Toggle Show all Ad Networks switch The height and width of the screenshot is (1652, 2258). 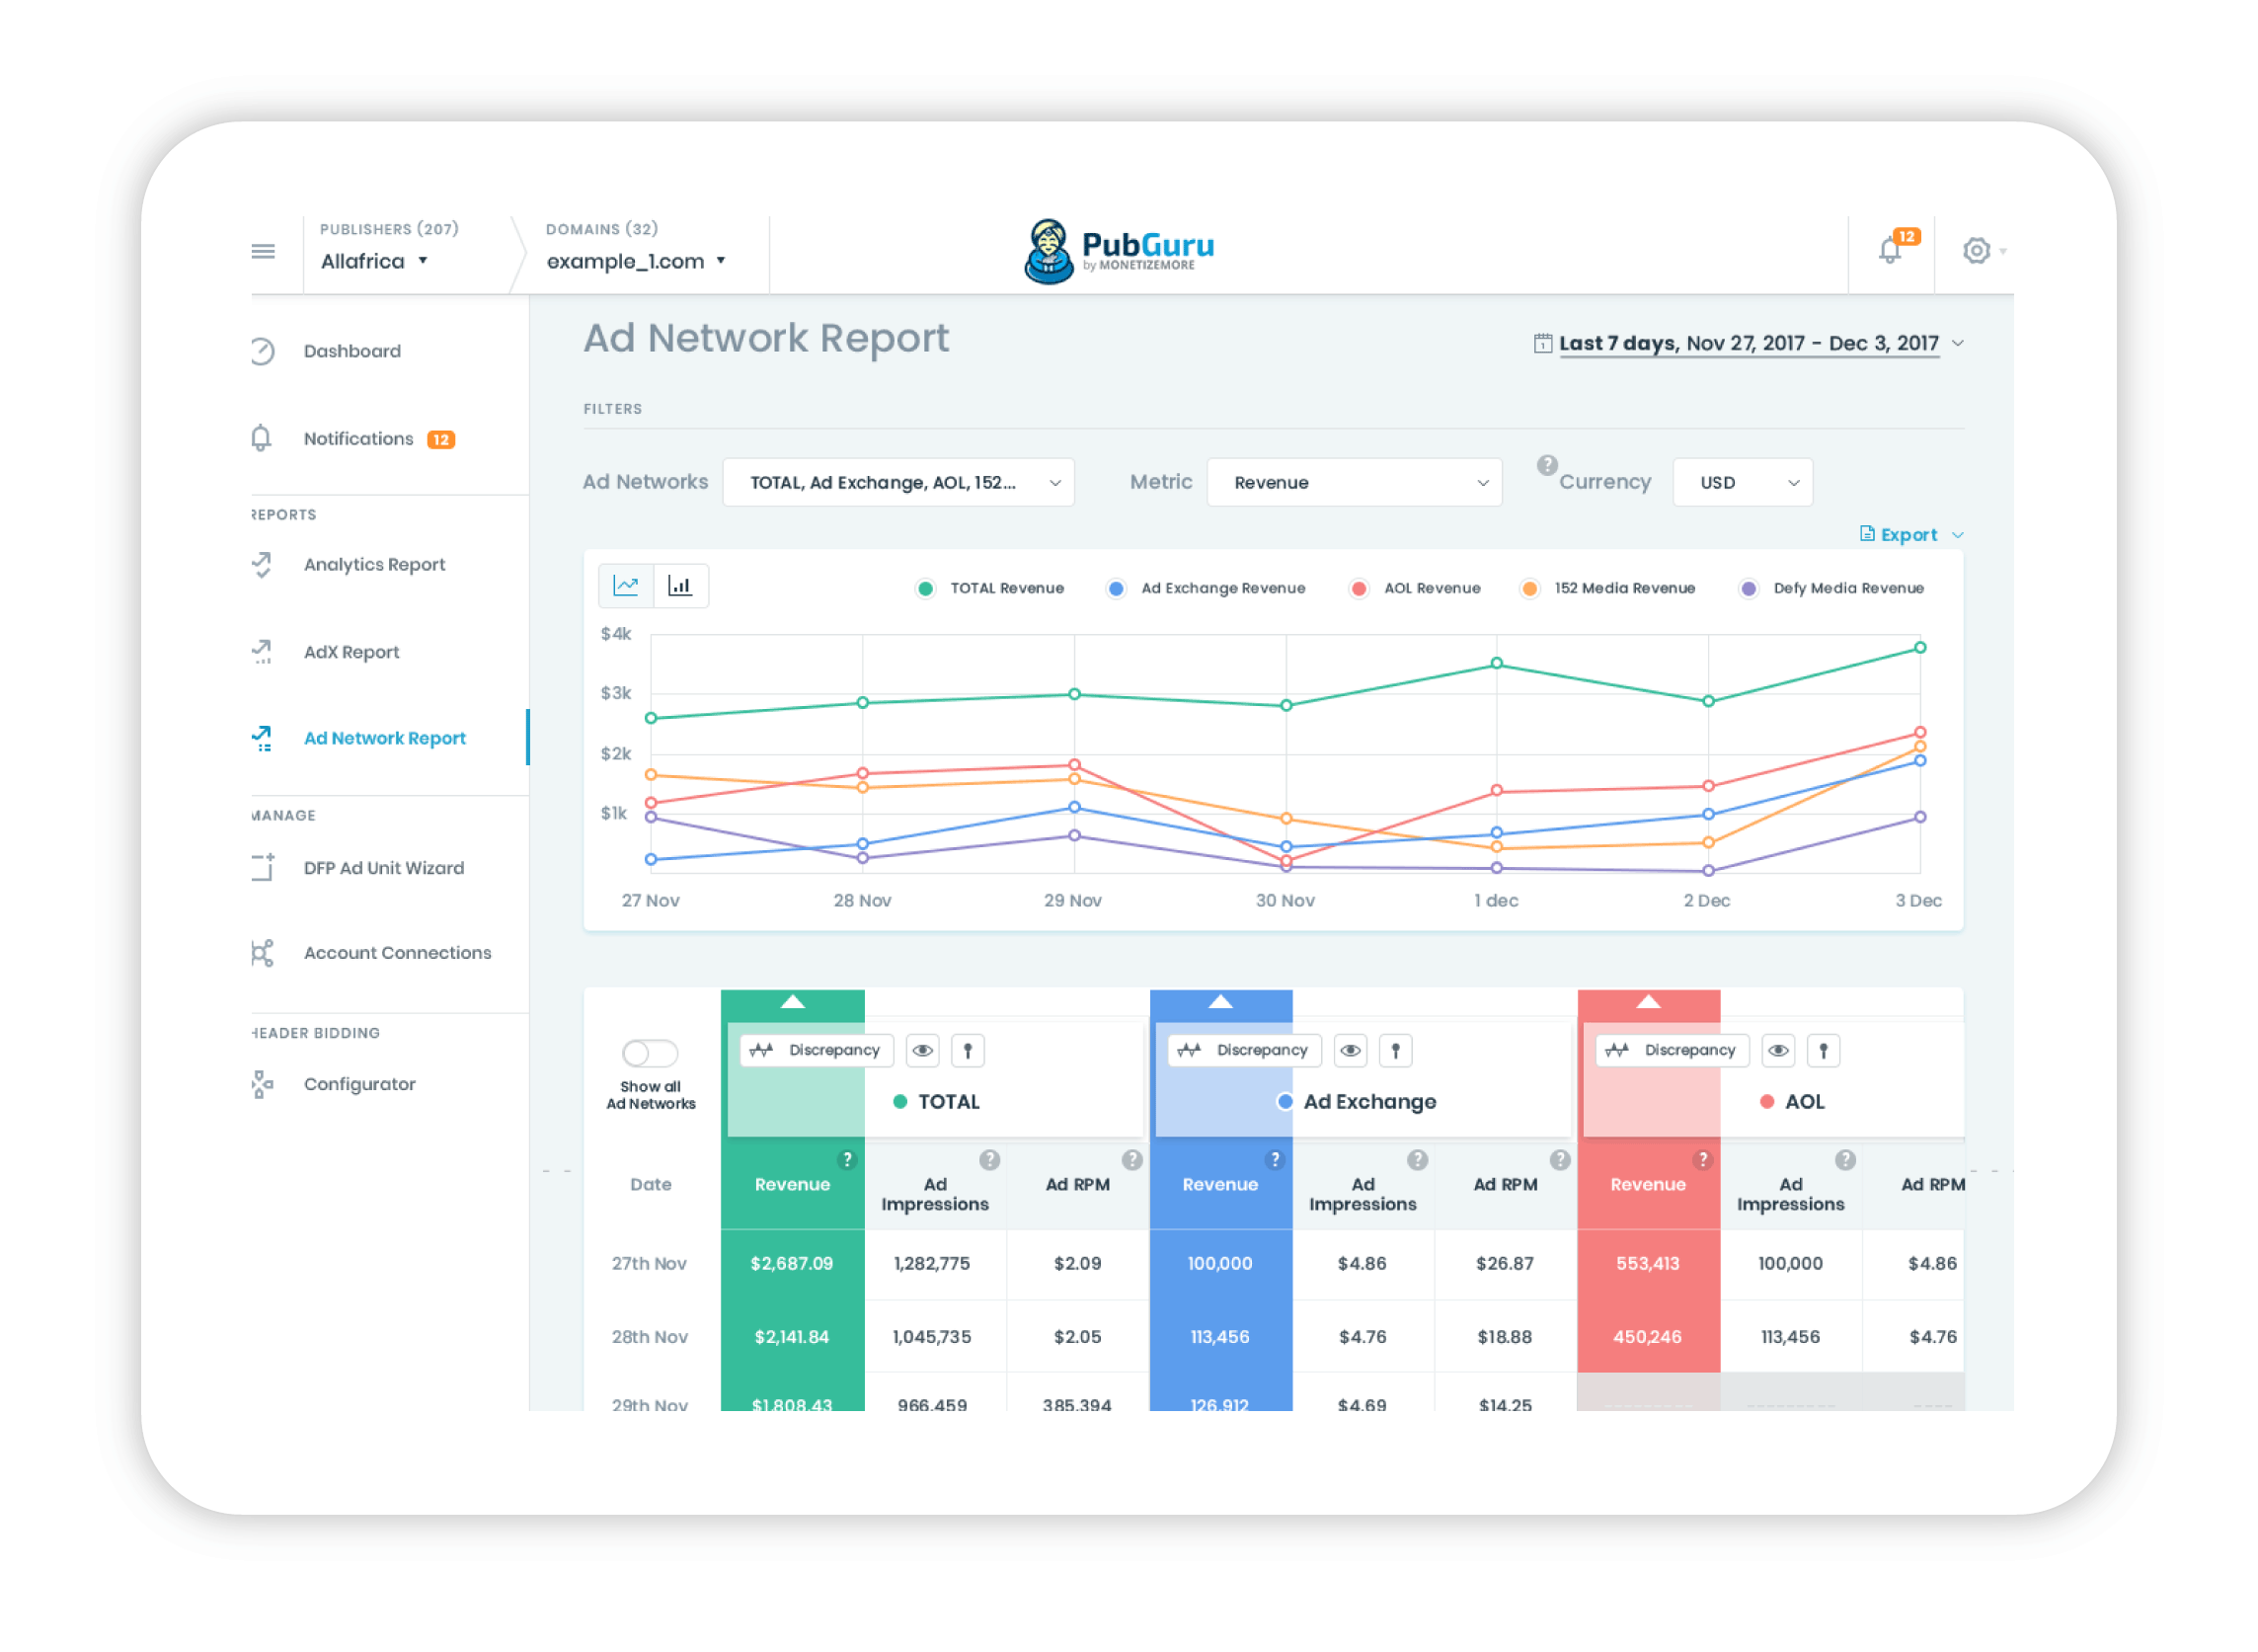tap(650, 1053)
